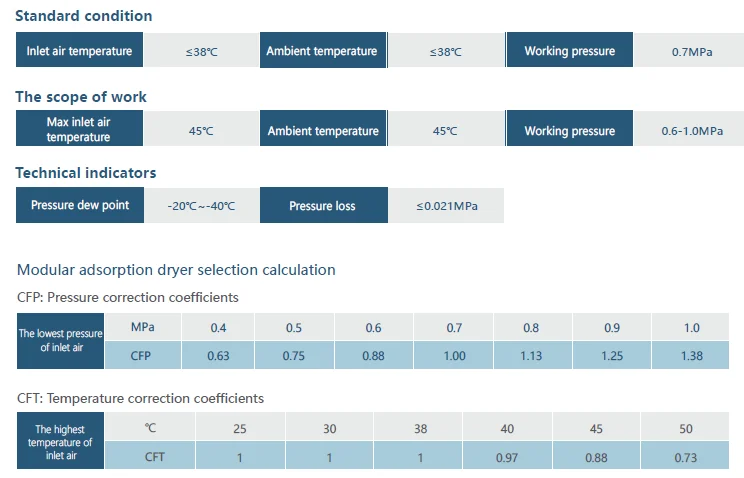Click the -20℃~-40℃ dew point value
744x478 pixels.
[x=201, y=206]
